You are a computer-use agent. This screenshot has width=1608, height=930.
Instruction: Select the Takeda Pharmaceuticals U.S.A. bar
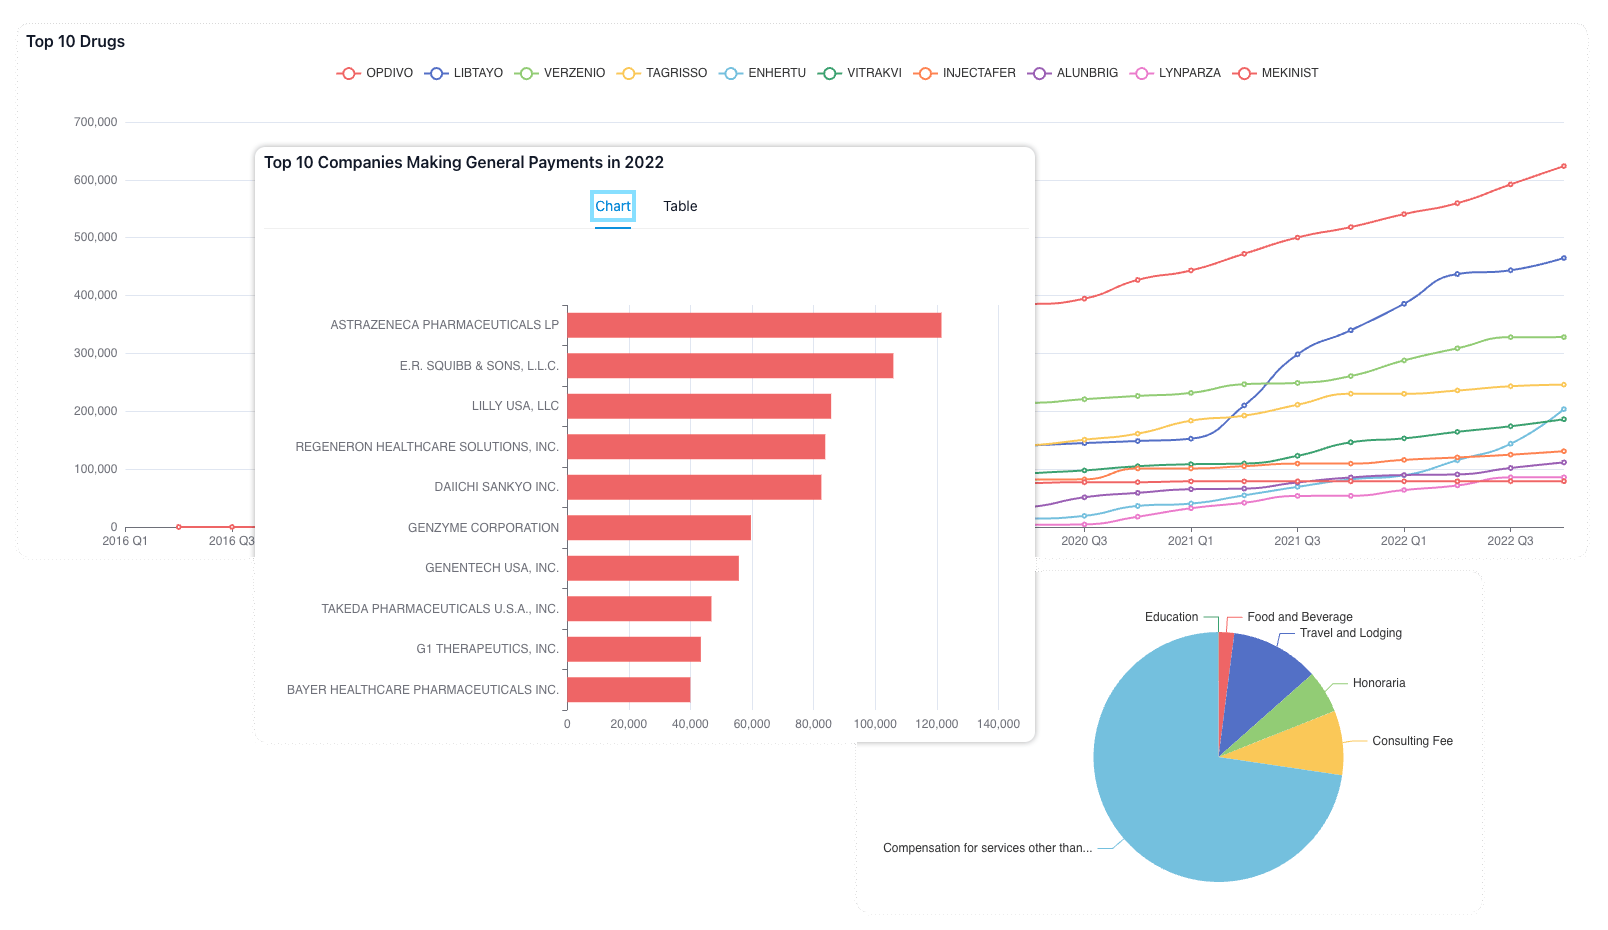tap(639, 609)
